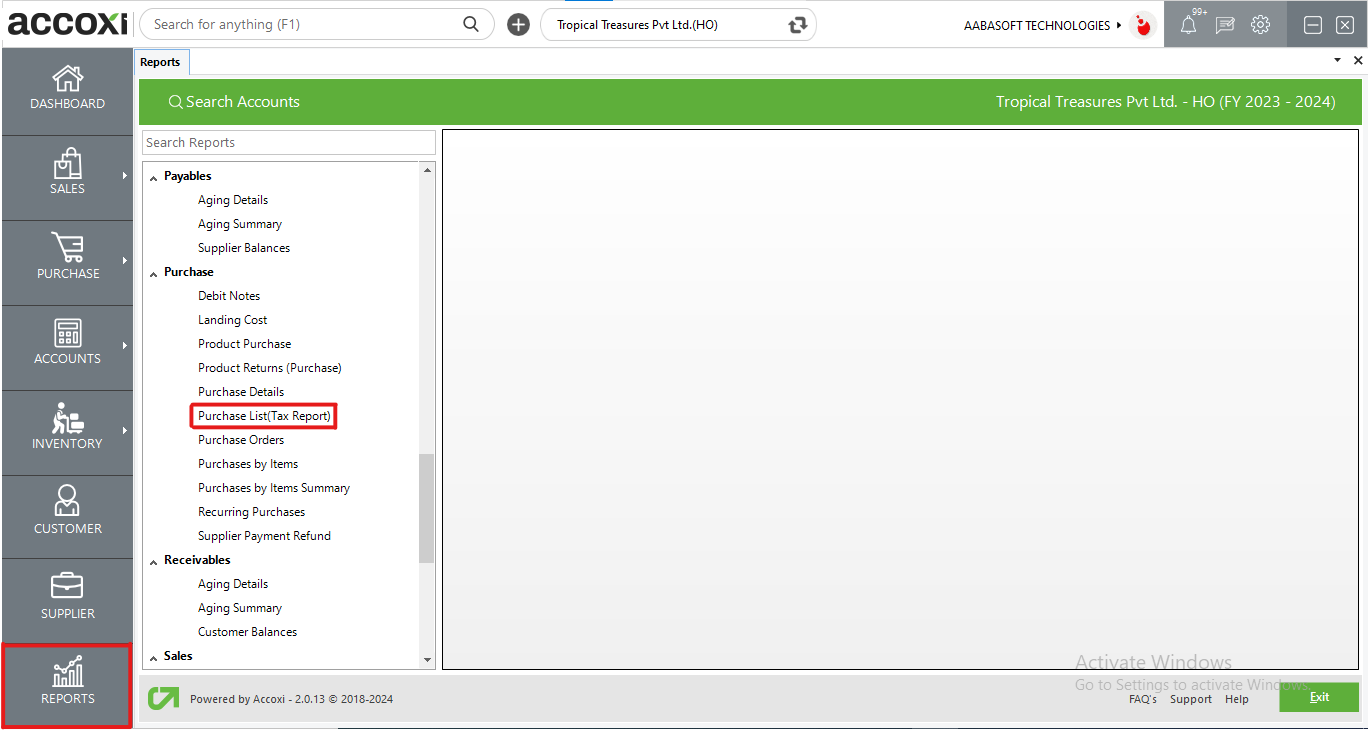
Task: Click the green Exit button
Action: click(x=1318, y=697)
